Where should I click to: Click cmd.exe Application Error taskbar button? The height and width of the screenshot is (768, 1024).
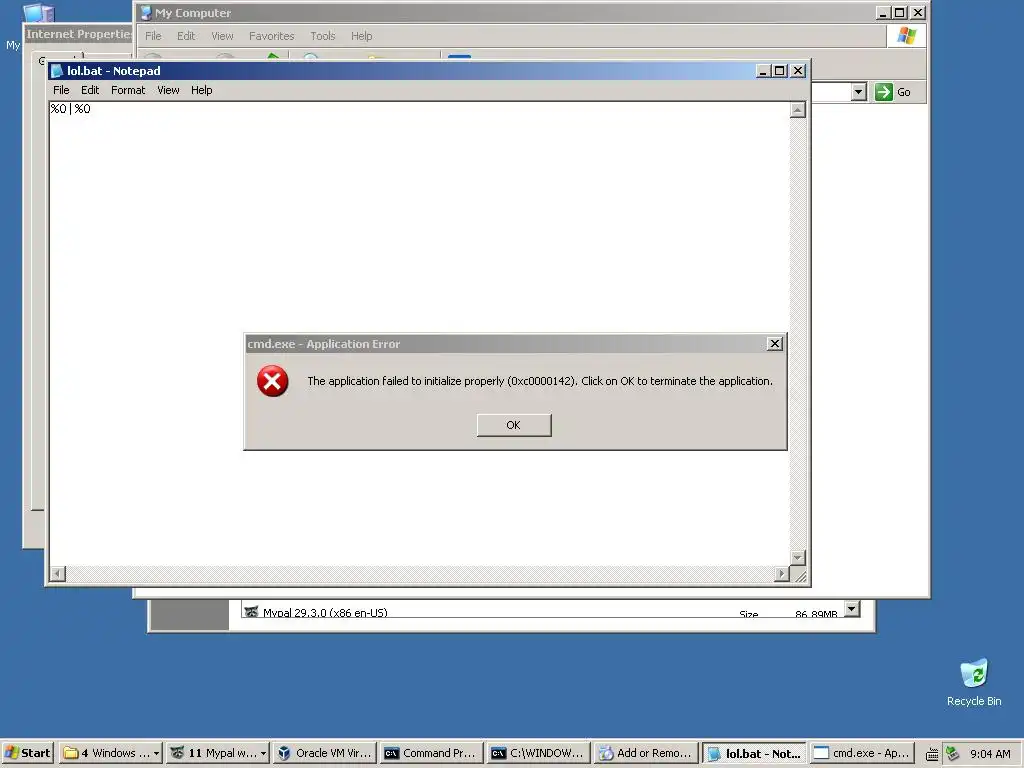coord(860,753)
